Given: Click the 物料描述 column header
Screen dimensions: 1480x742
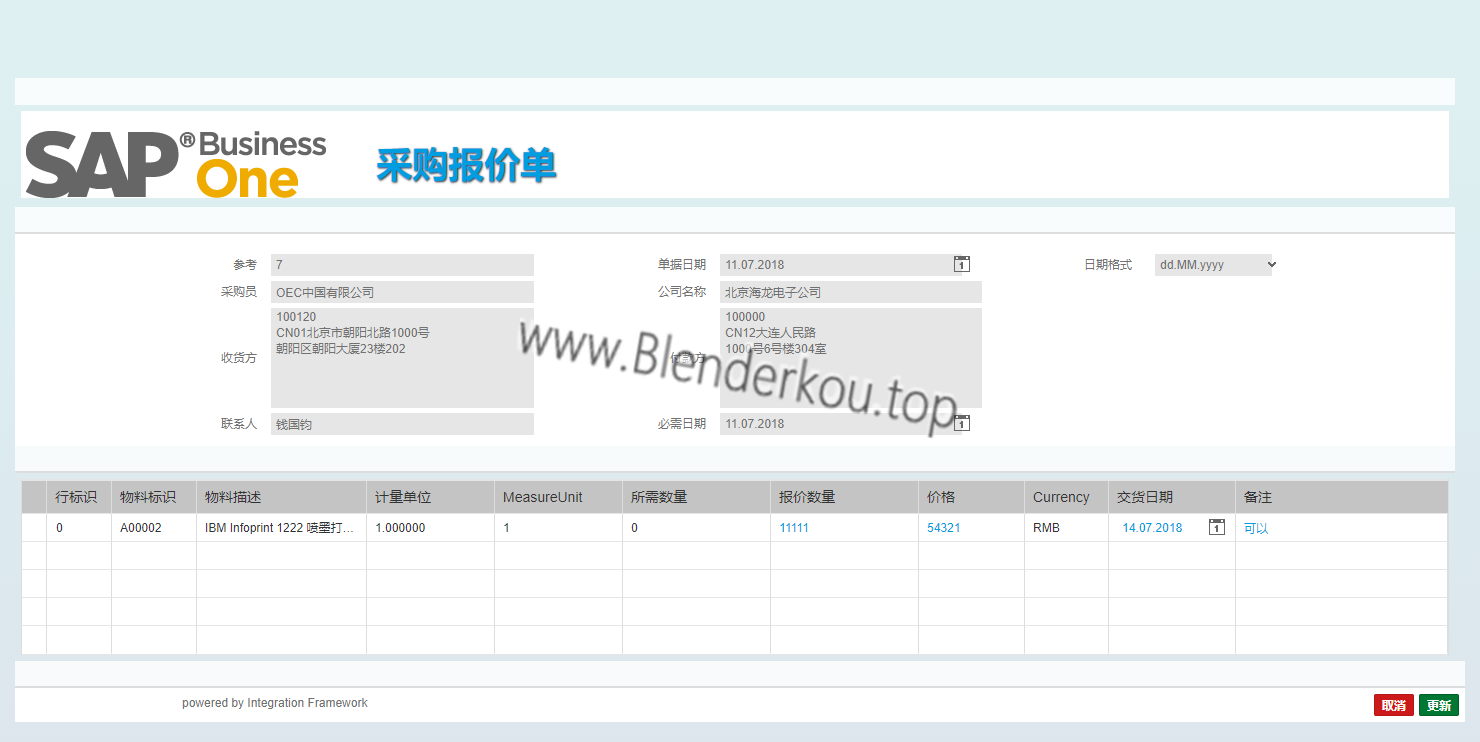Looking at the screenshot, I should coord(281,497).
